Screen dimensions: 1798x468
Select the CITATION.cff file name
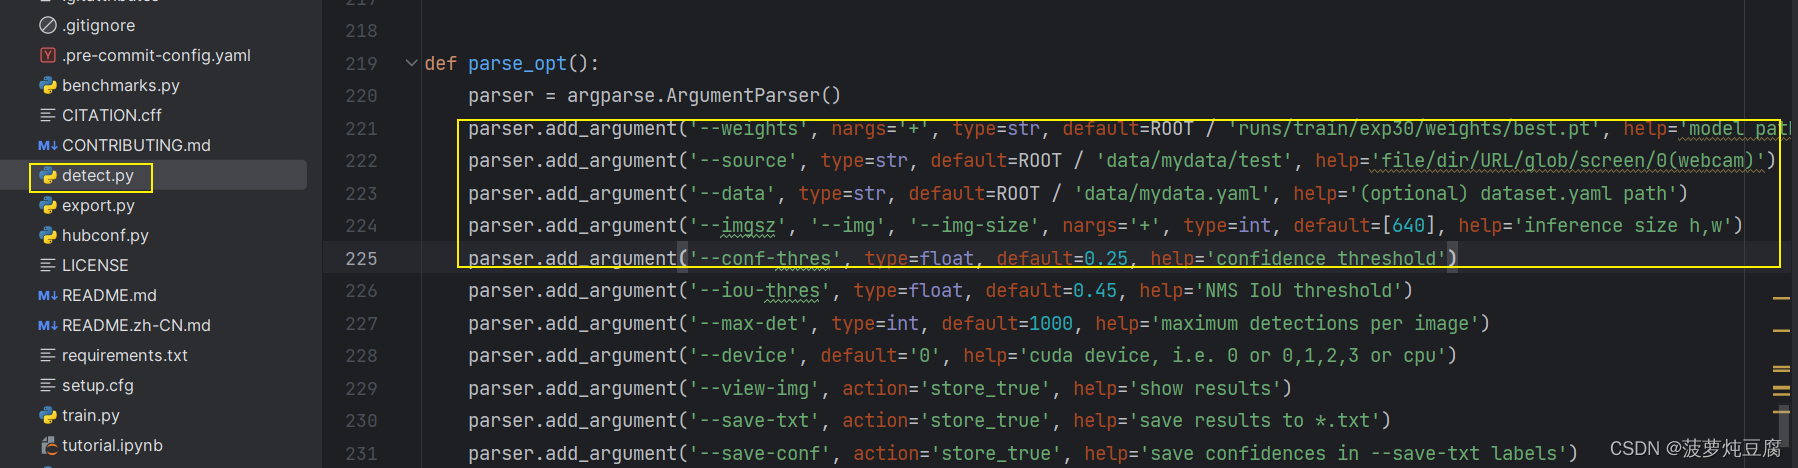pyautogui.click(x=111, y=115)
